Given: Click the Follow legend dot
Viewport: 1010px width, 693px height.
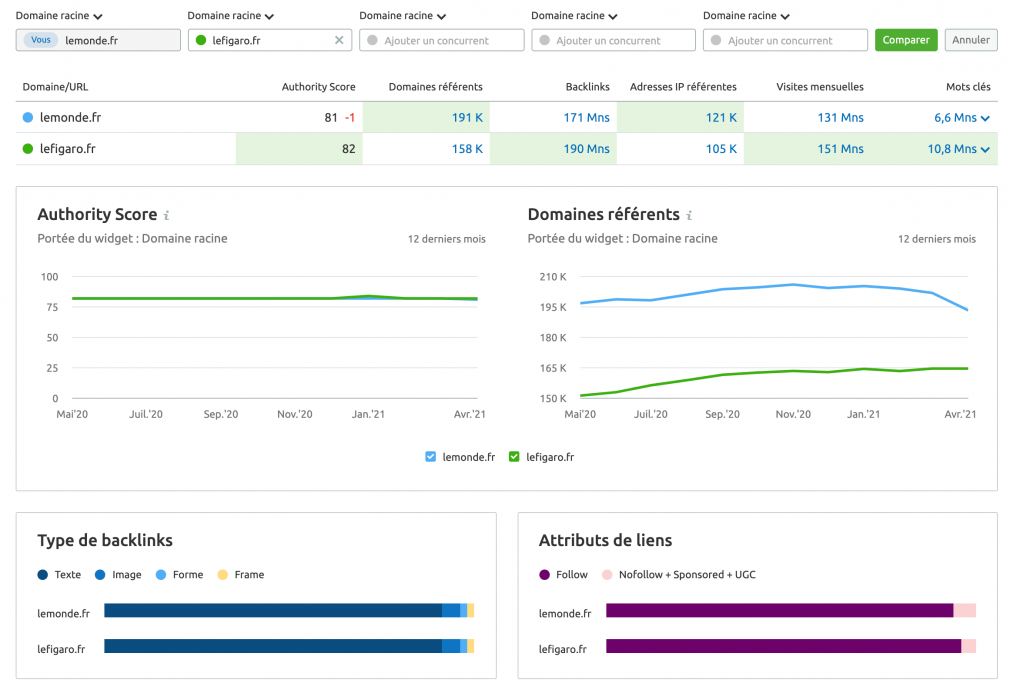Looking at the screenshot, I should click(x=544, y=574).
